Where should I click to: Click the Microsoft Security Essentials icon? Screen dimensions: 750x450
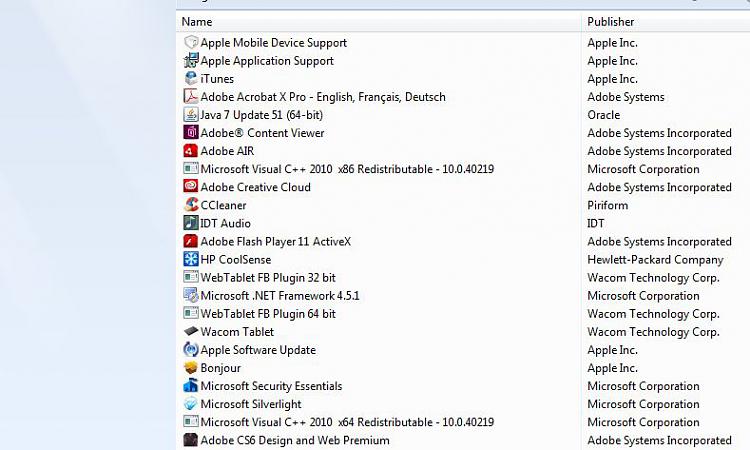point(191,386)
